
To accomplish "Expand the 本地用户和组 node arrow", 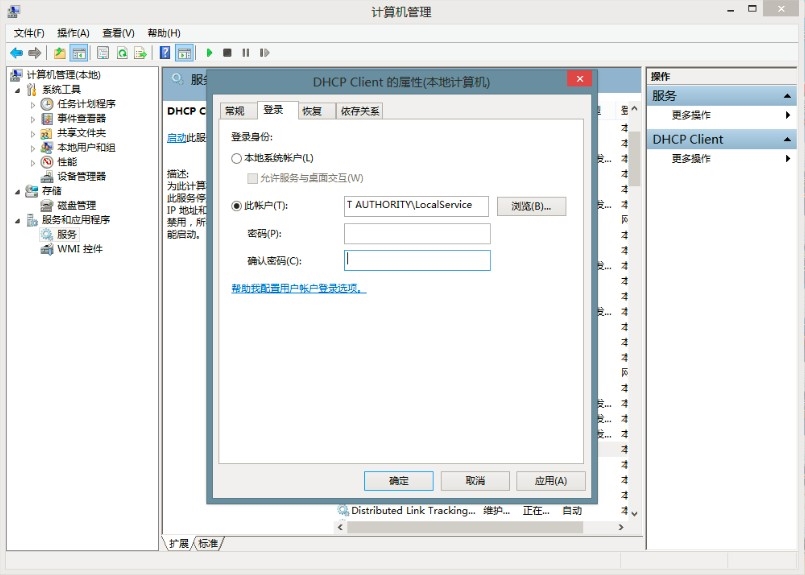I will 33,148.
